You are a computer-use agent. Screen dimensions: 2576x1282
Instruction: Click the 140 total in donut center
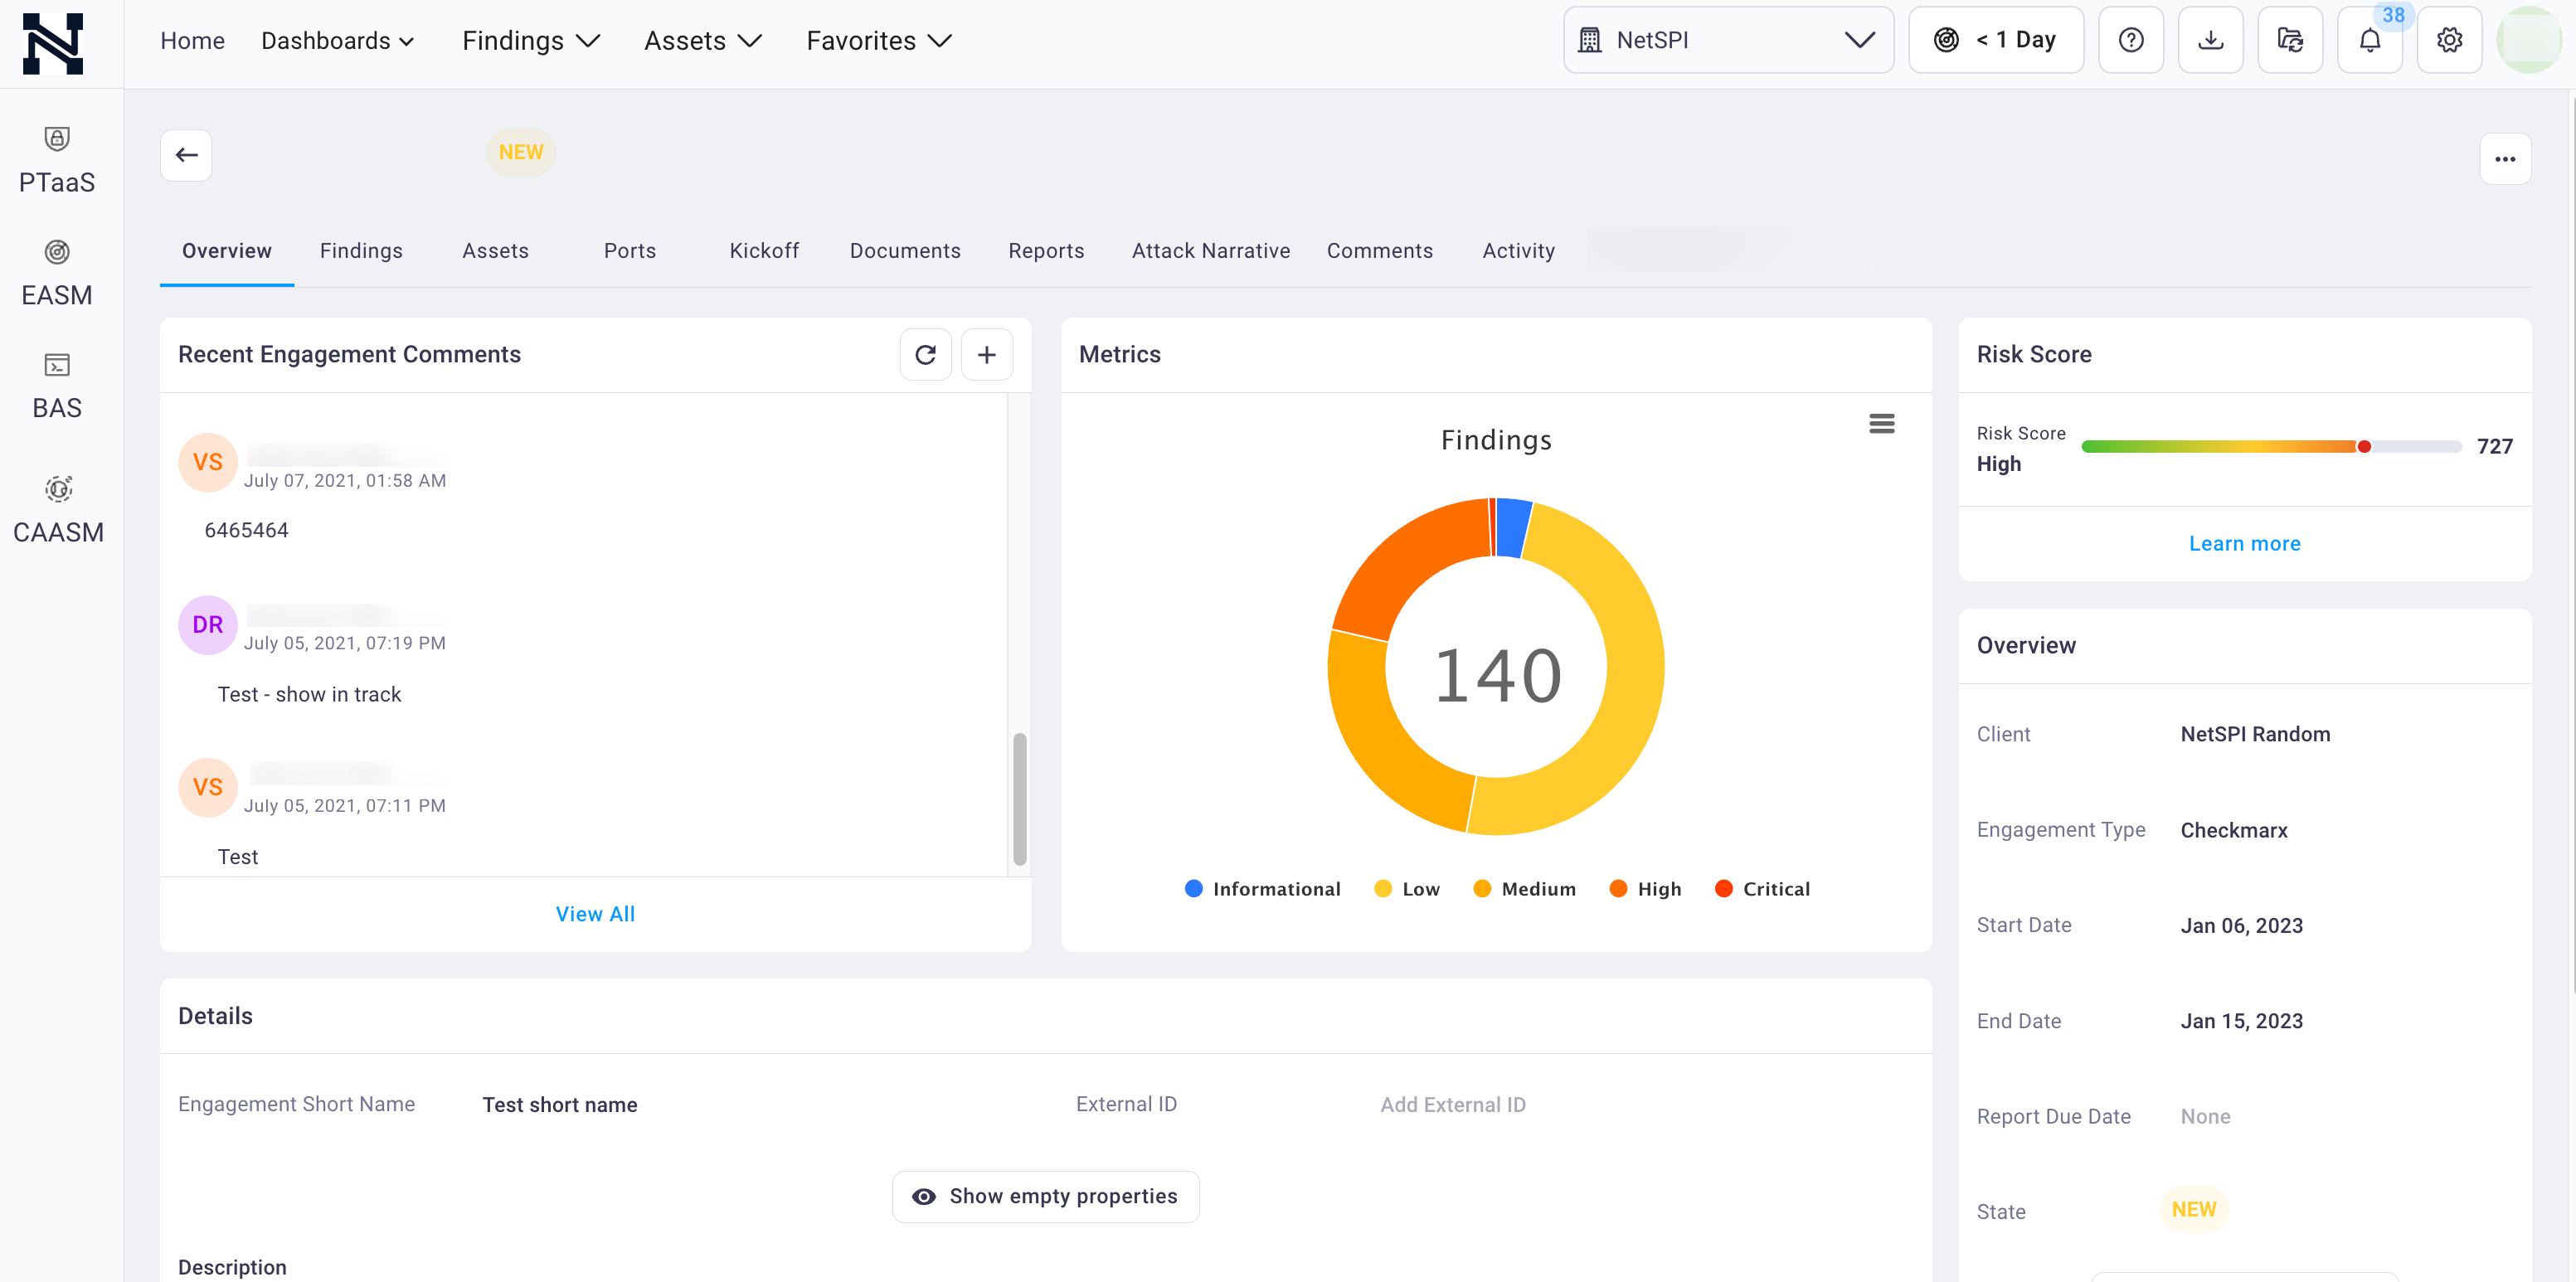[1497, 677]
